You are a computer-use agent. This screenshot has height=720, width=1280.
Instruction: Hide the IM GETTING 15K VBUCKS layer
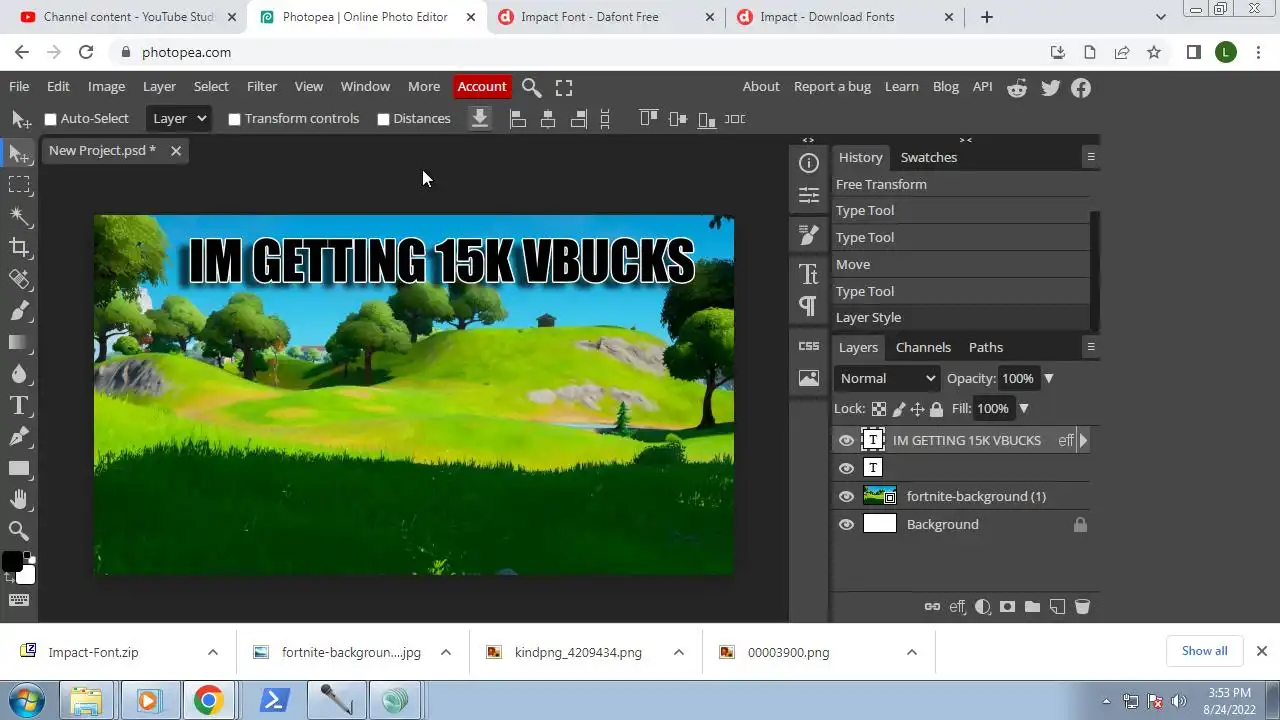pos(846,440)
